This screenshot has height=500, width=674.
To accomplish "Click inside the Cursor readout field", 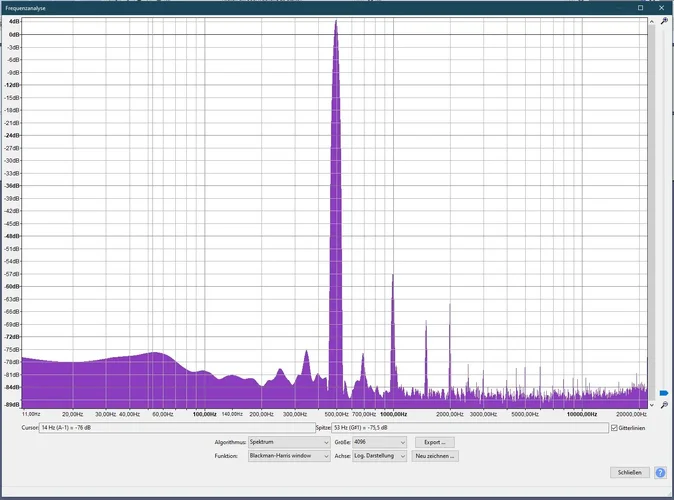I will pyautogui.click(x=175, y=428).
